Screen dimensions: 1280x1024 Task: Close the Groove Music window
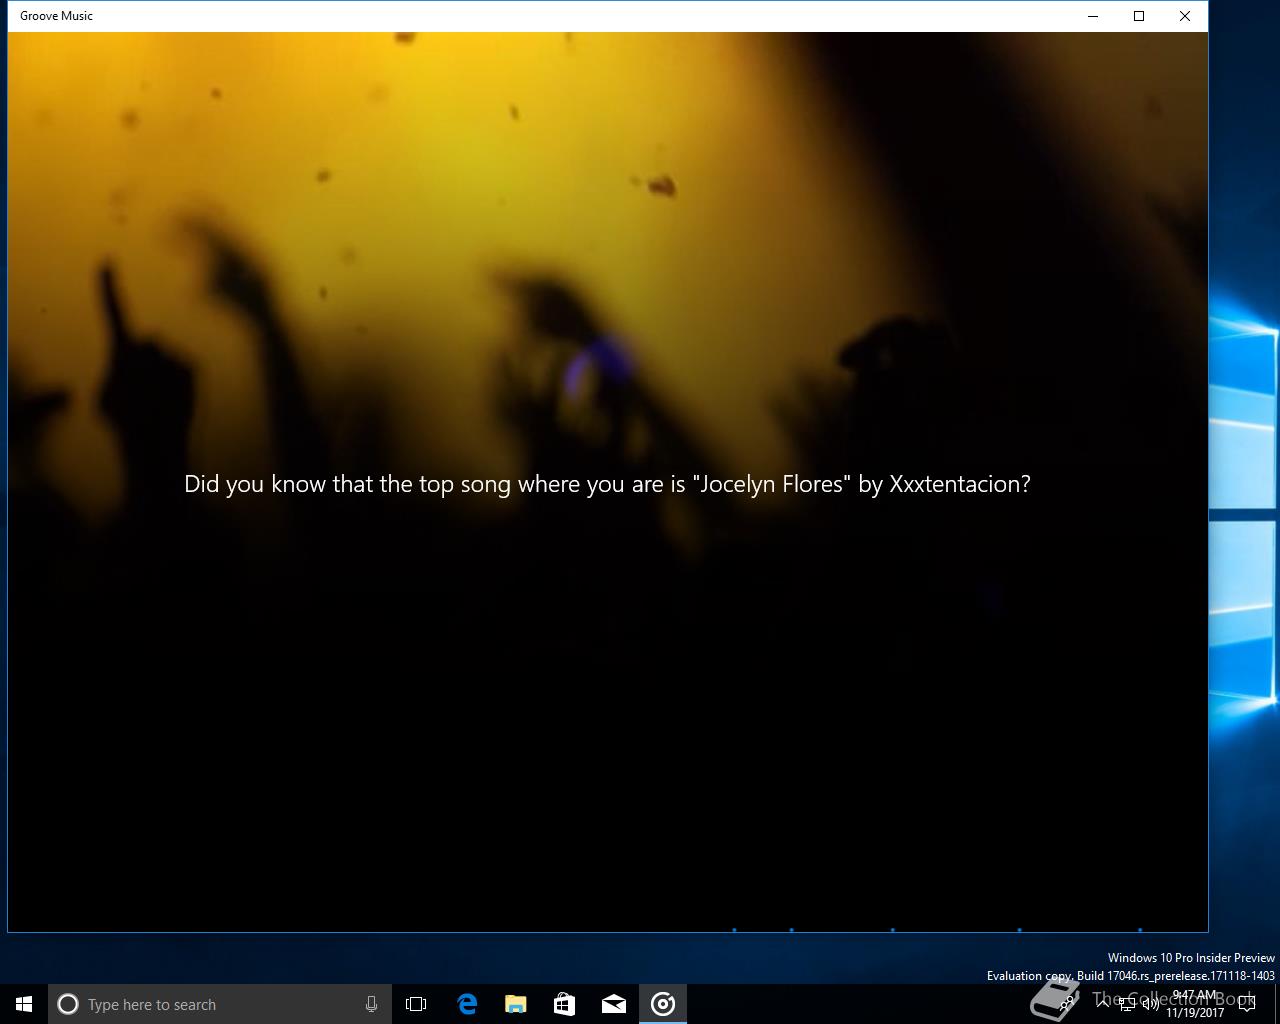(1185, 16)
